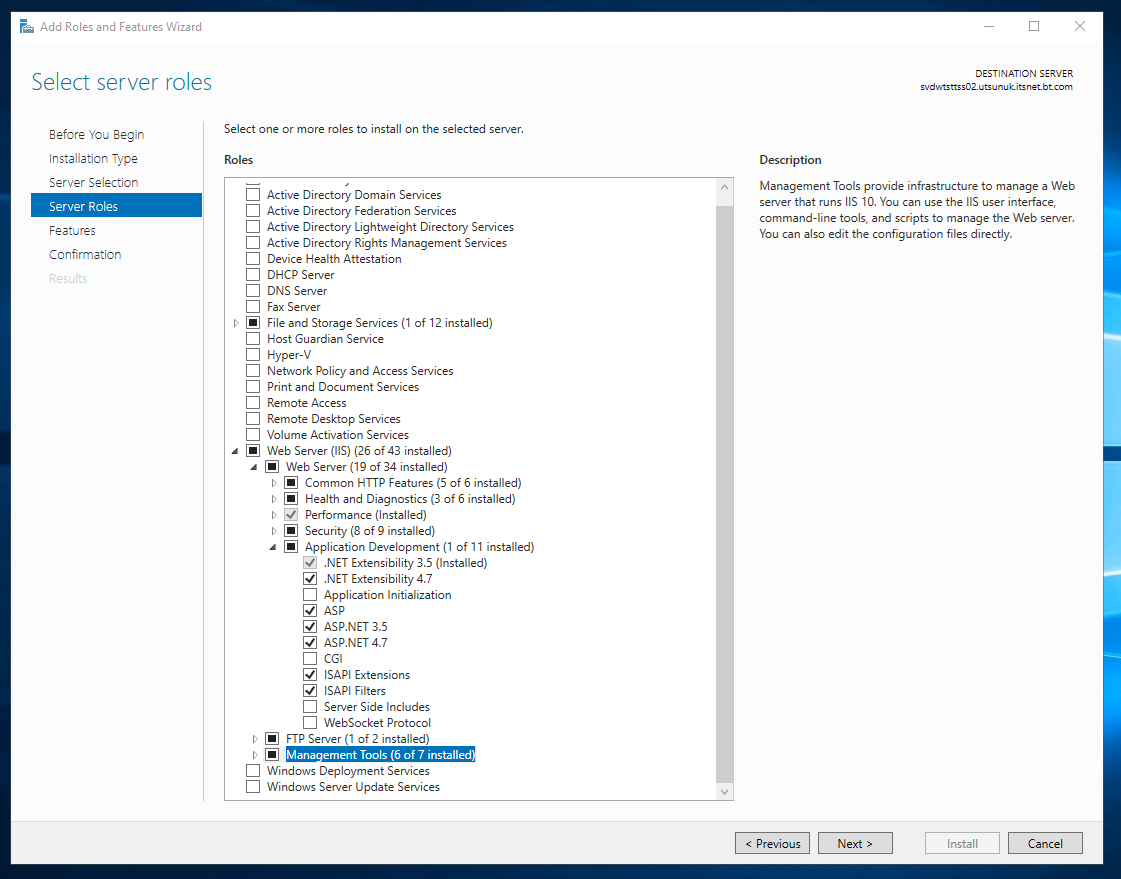
Task: Enable the DHCP Server role checkbox
Action: [x=253, y=274]
